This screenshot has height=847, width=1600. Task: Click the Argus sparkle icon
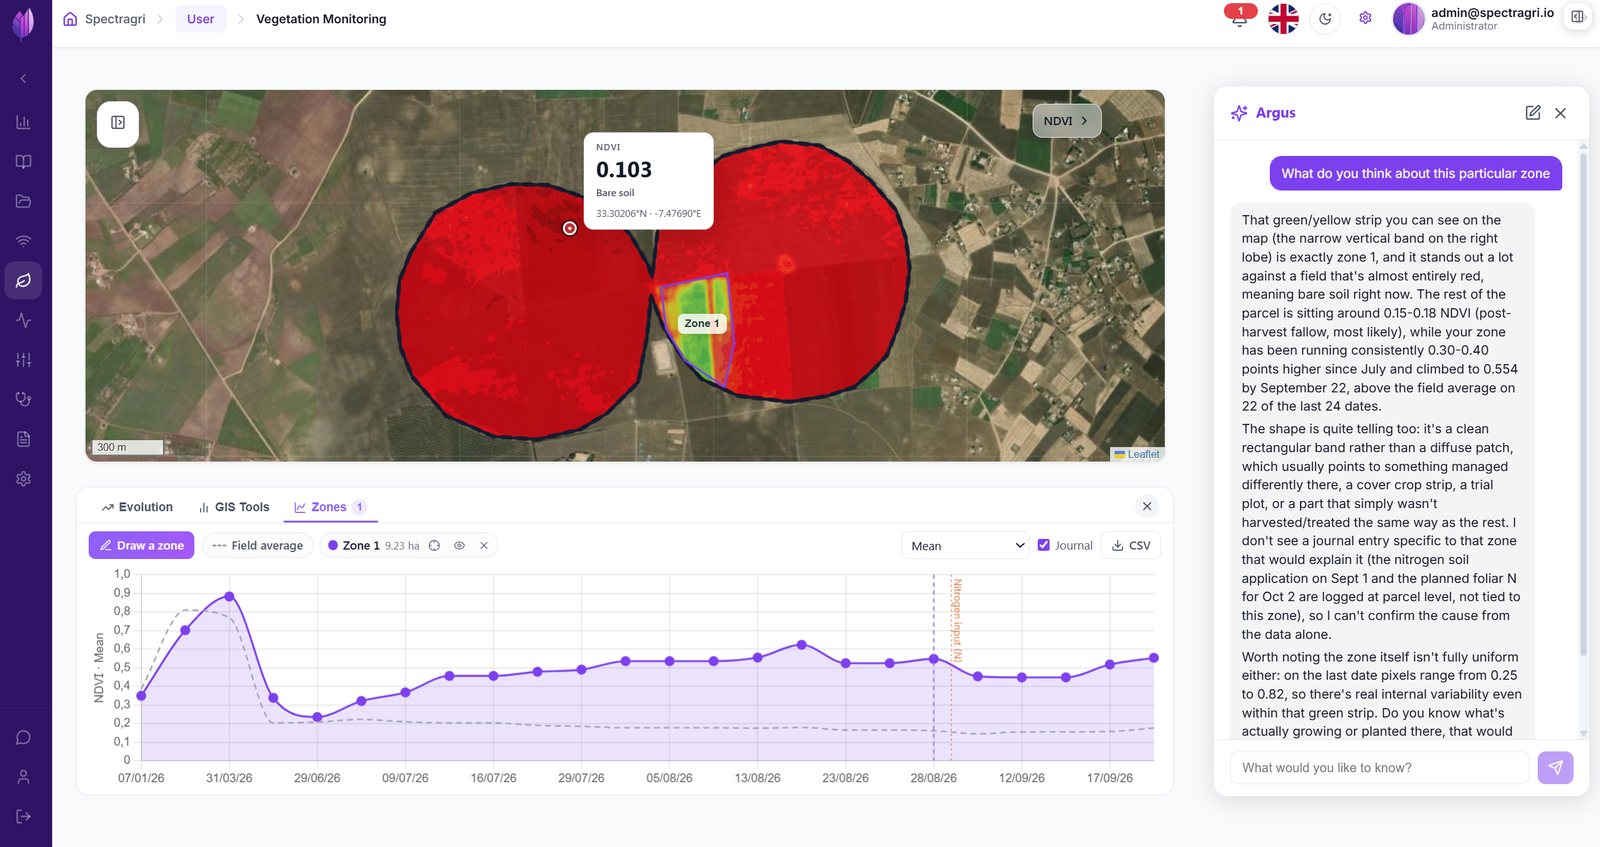1240,113
